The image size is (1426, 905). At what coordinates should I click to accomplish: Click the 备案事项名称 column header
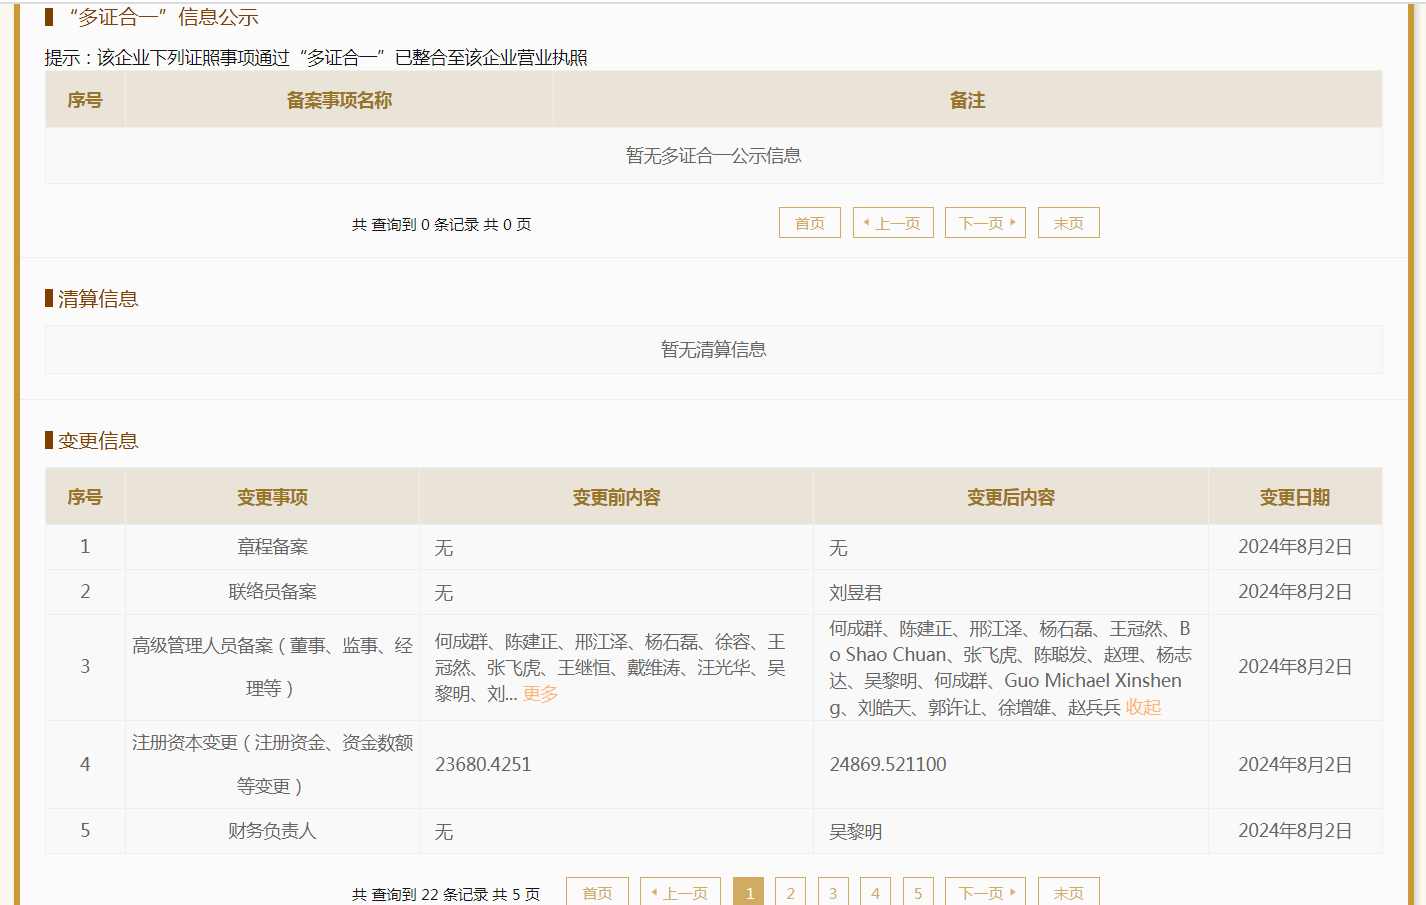tap(339, 100)
